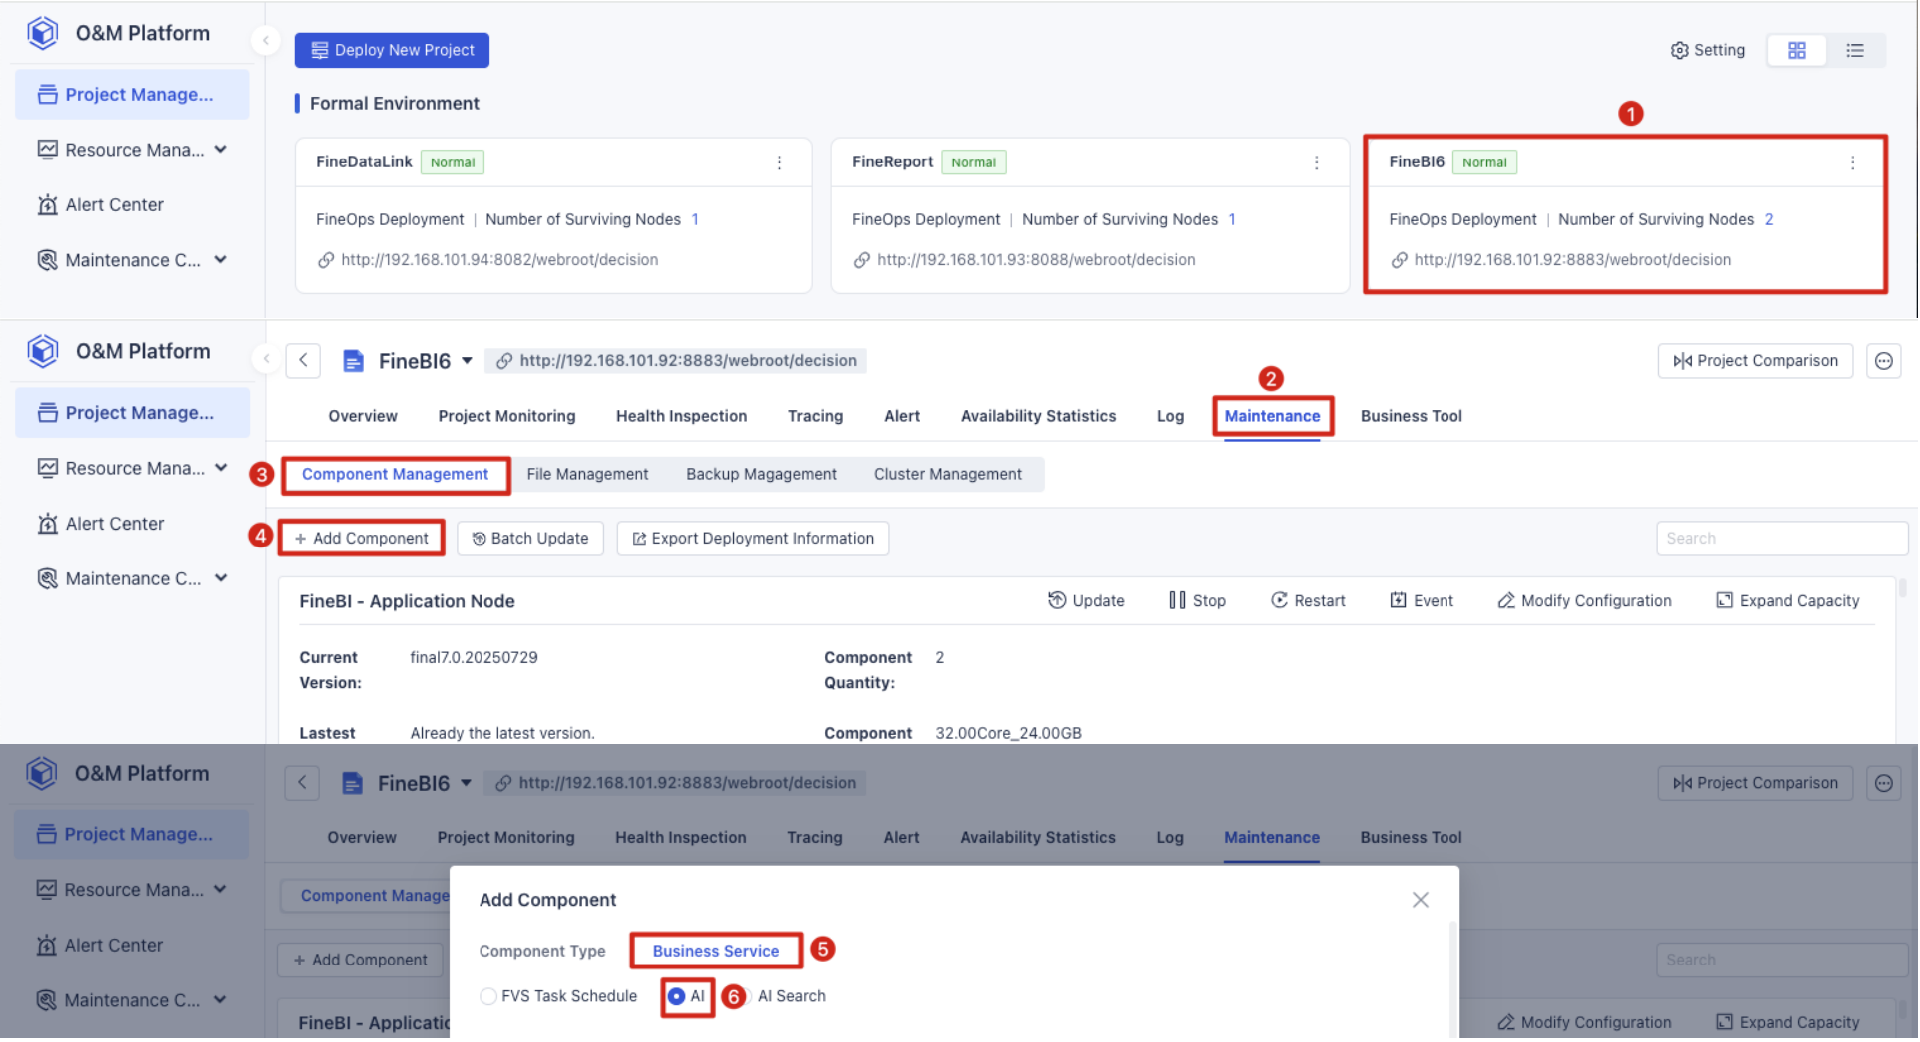Open the FineReport link ending in 8088/webroot/decision
1920x1042 pixels.
[x=1035, y=260]
